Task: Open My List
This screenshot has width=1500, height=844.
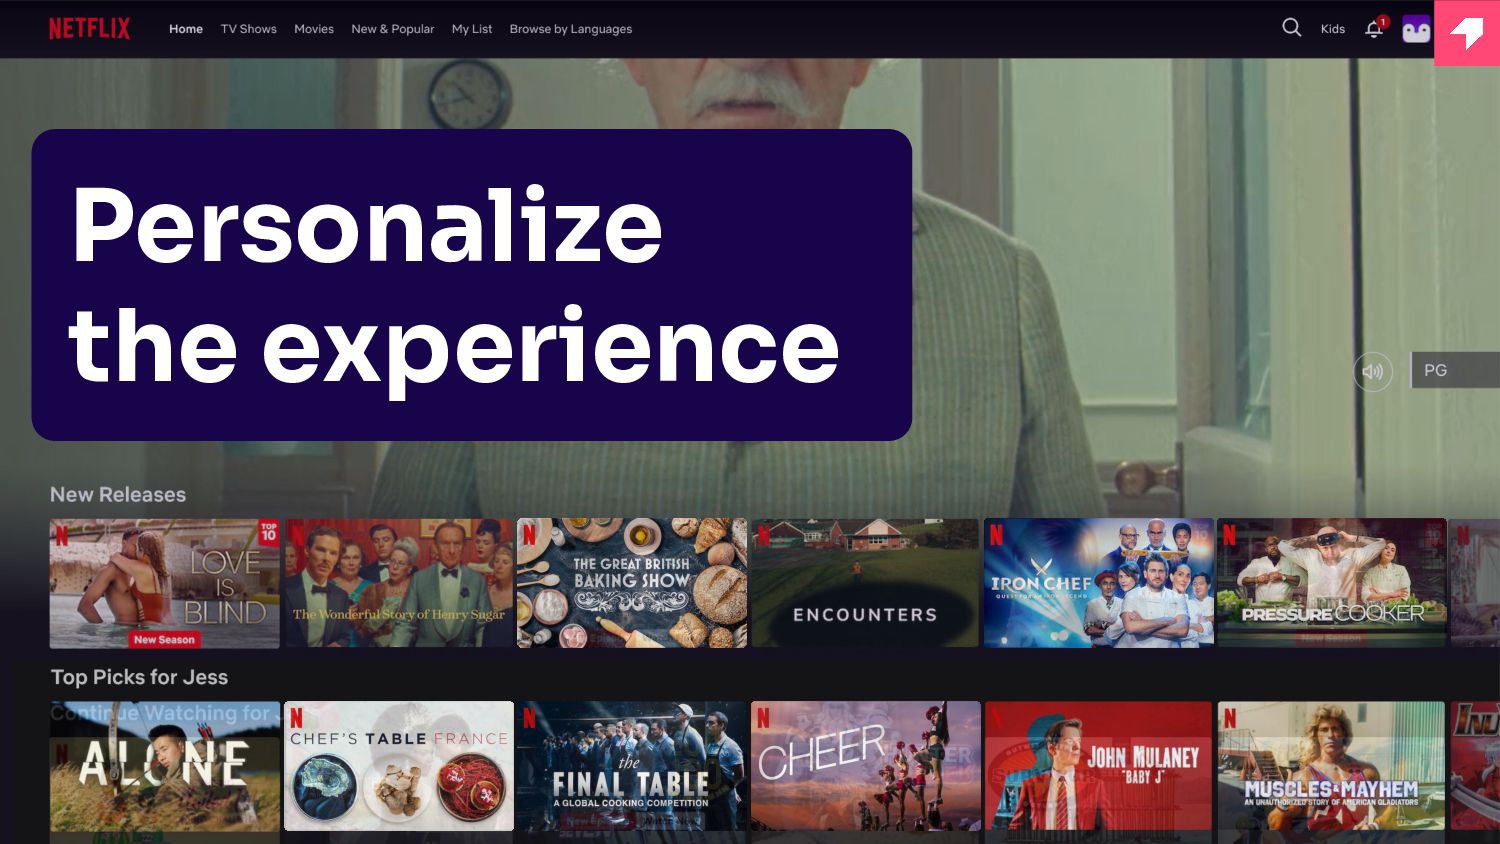Action: click(472, 29)
